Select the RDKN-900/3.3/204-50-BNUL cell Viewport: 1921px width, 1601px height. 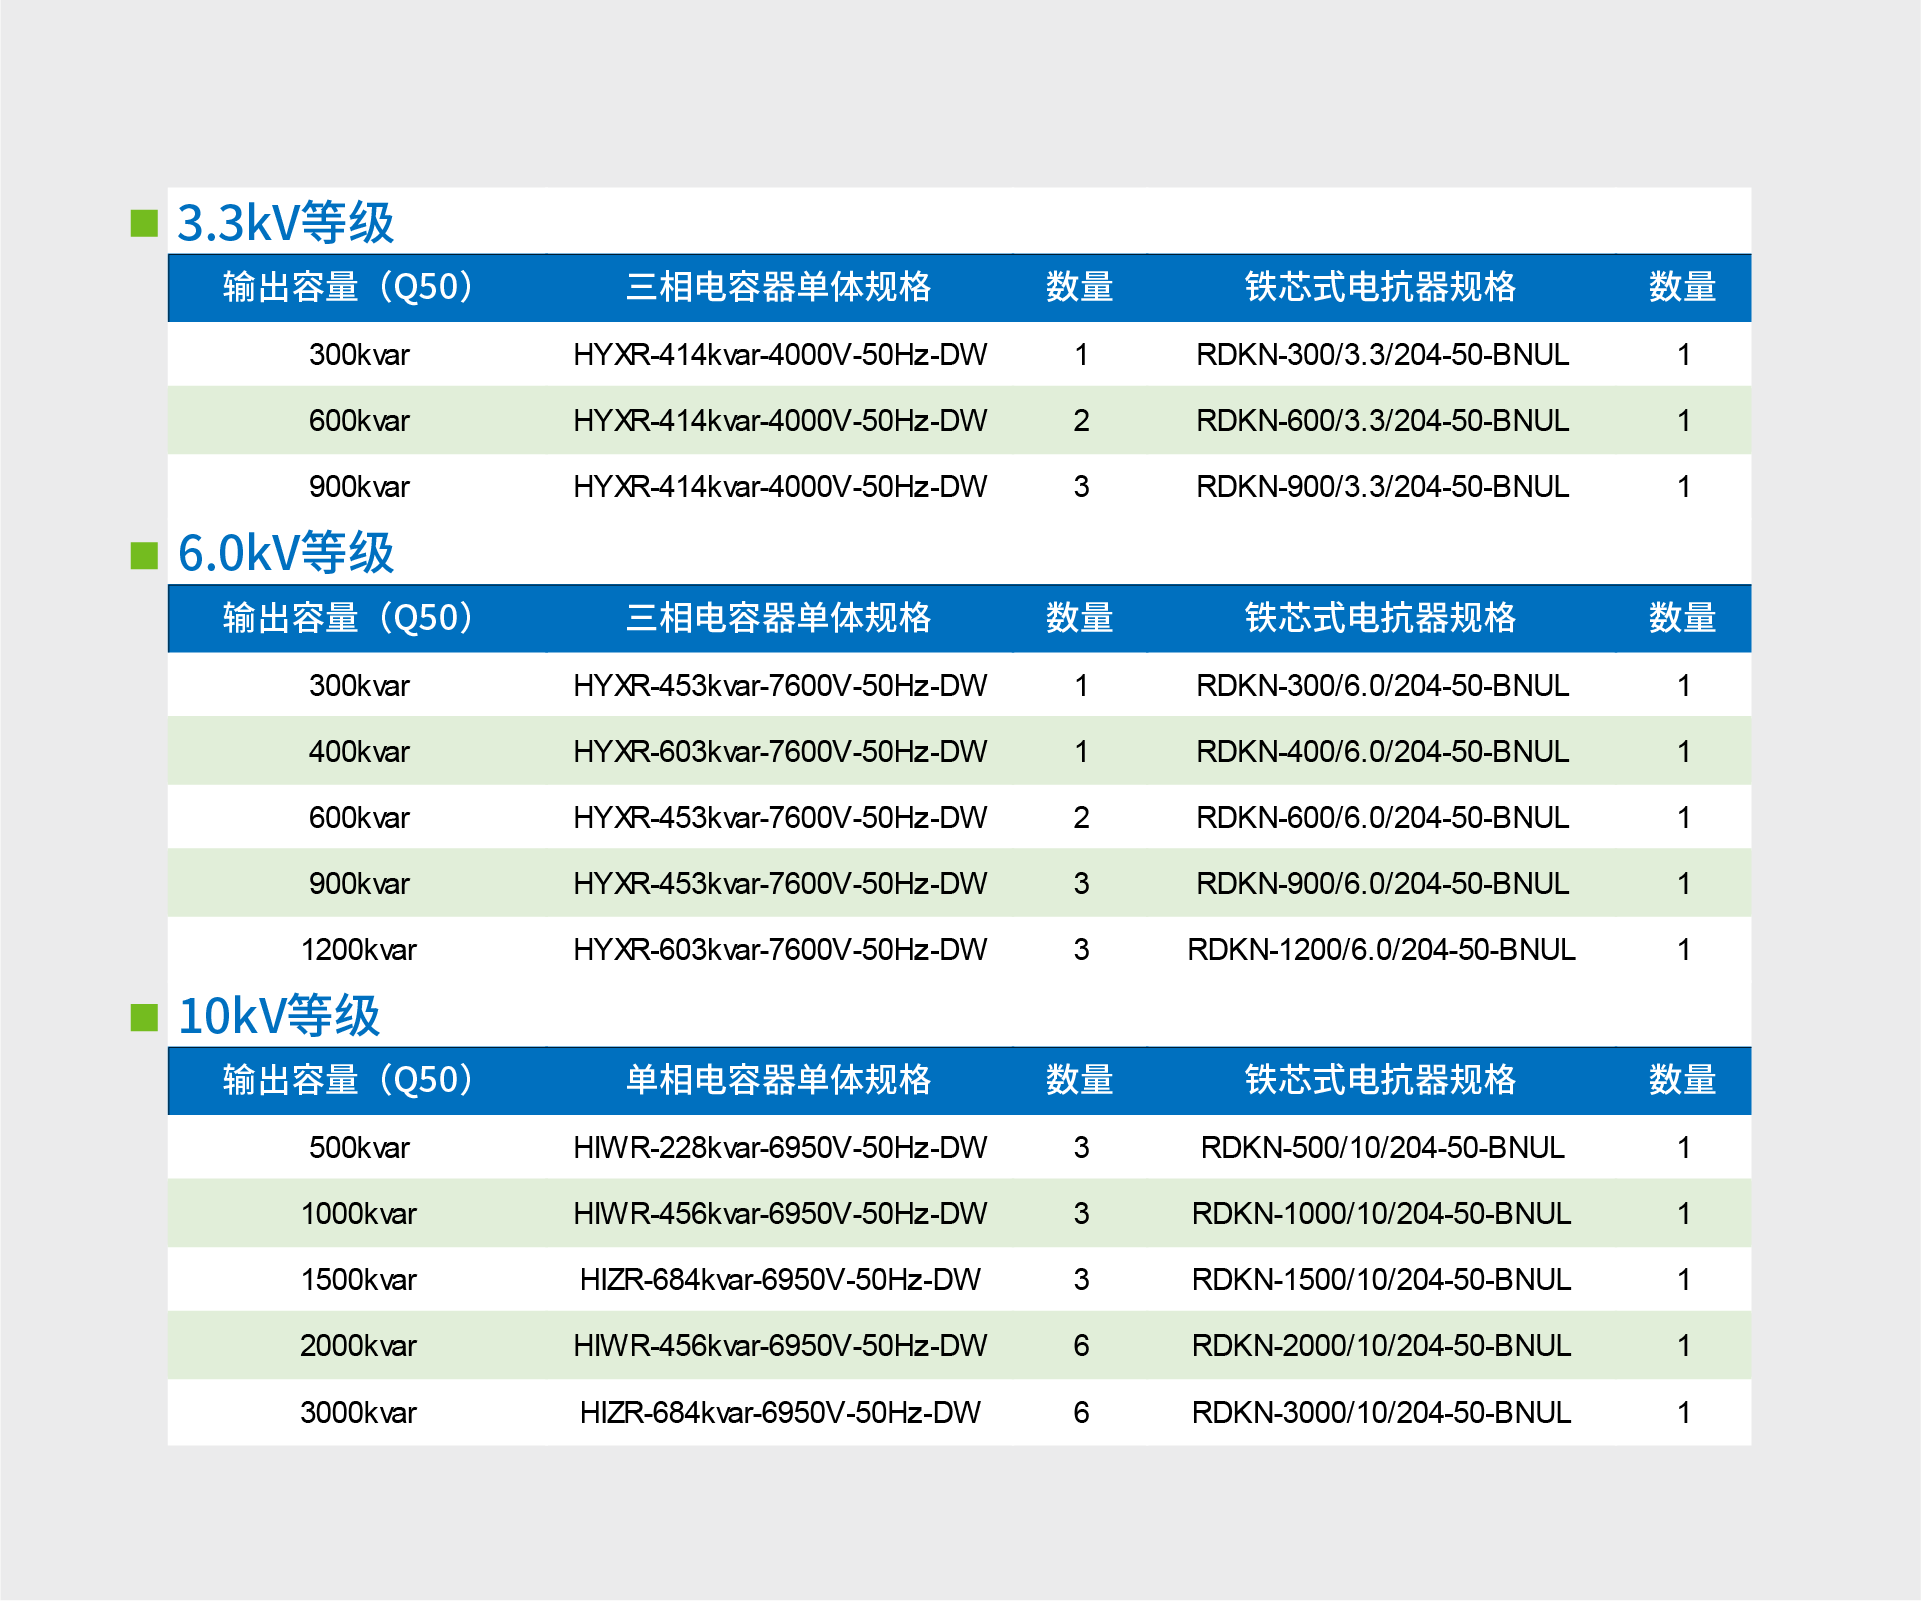1382,486
